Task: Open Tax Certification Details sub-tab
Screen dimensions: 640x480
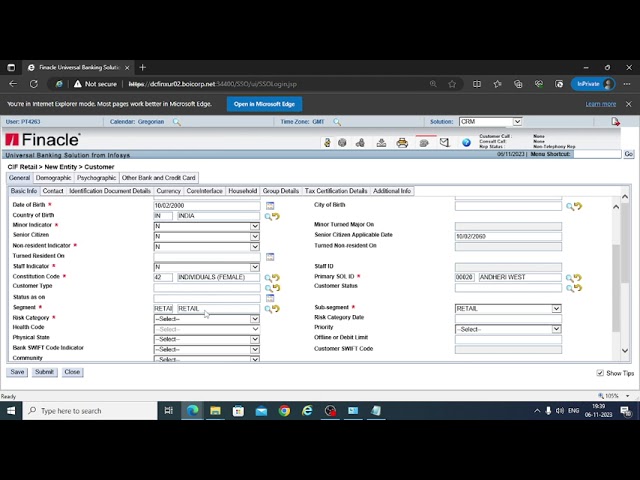Action: pyautogui.click(x=336, y=191)
